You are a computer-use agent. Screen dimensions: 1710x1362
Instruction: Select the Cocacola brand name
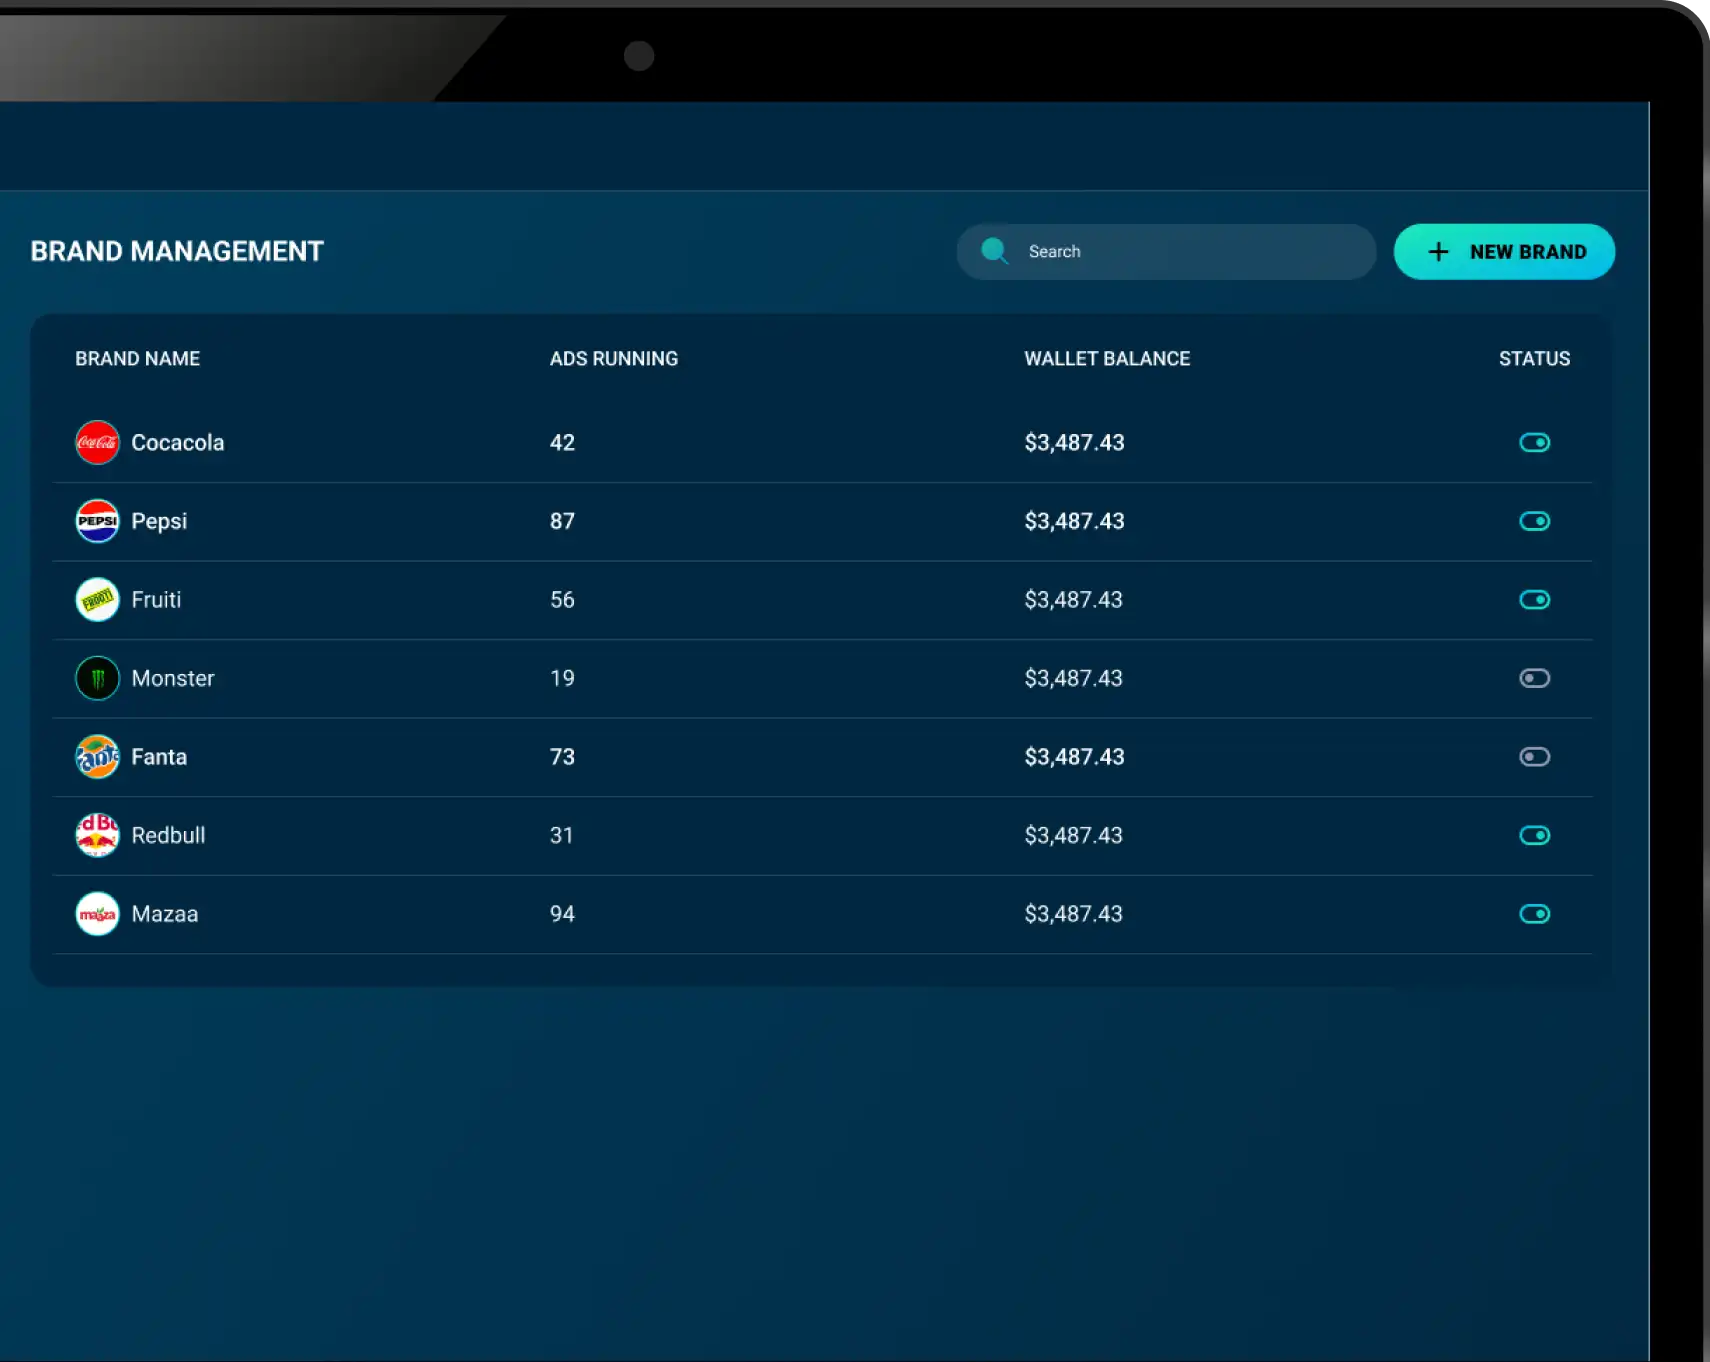(x=178, y=442)
